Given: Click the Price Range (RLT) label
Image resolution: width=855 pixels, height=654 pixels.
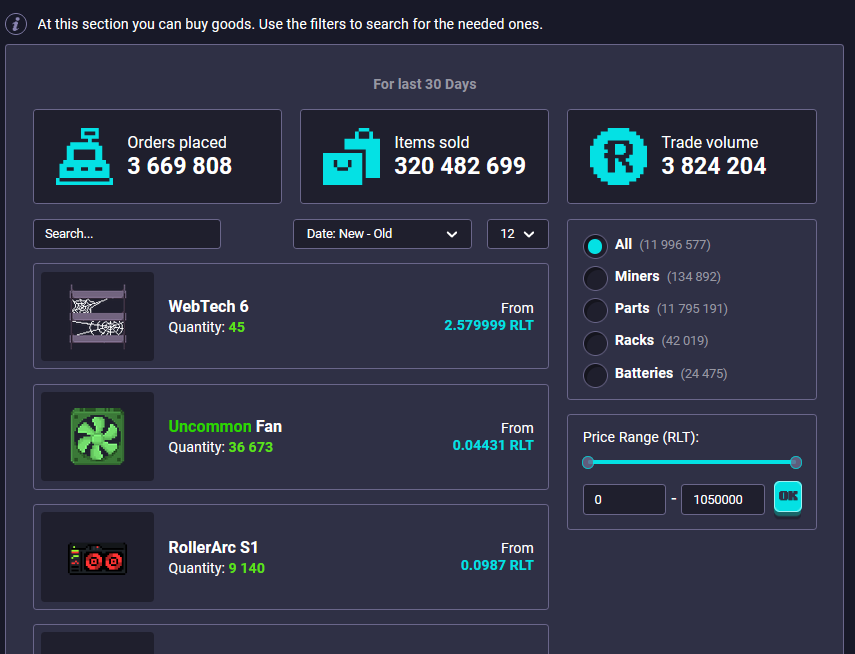Looking at the screenshot, I should tap(641, 437).
